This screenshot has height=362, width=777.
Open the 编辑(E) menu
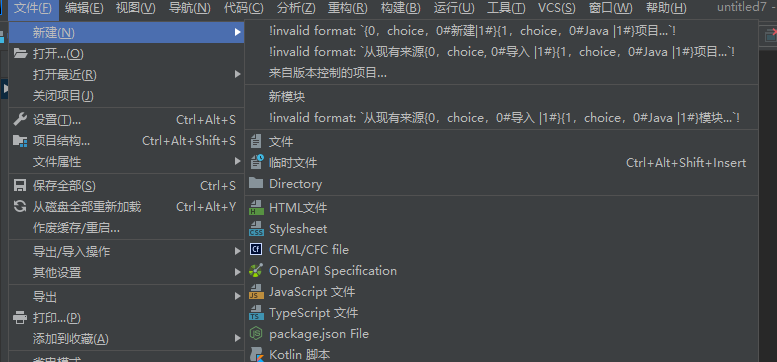(x=84, y=8)
